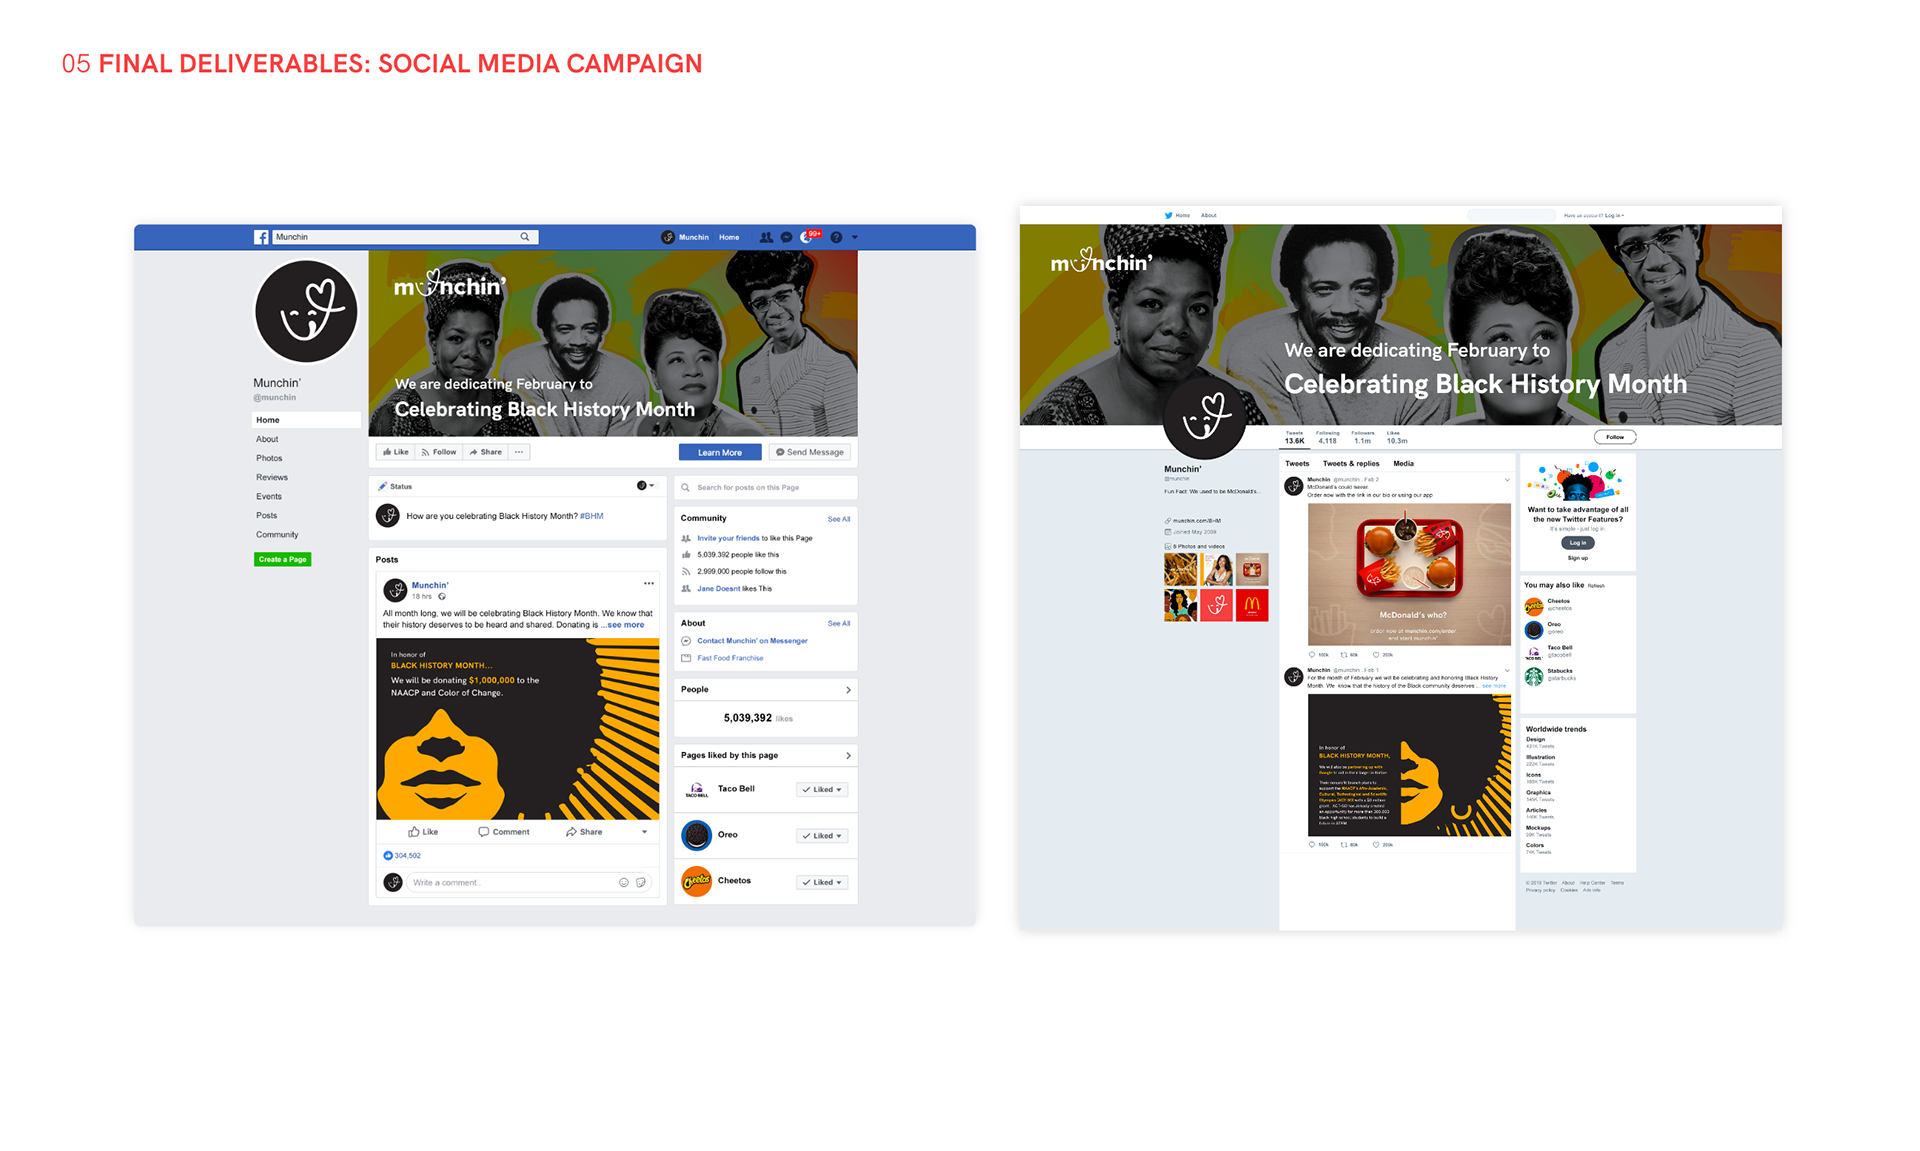Click Search for posts on this Page field
This screenshot has height=1151, width=1920.
point(766,487)
